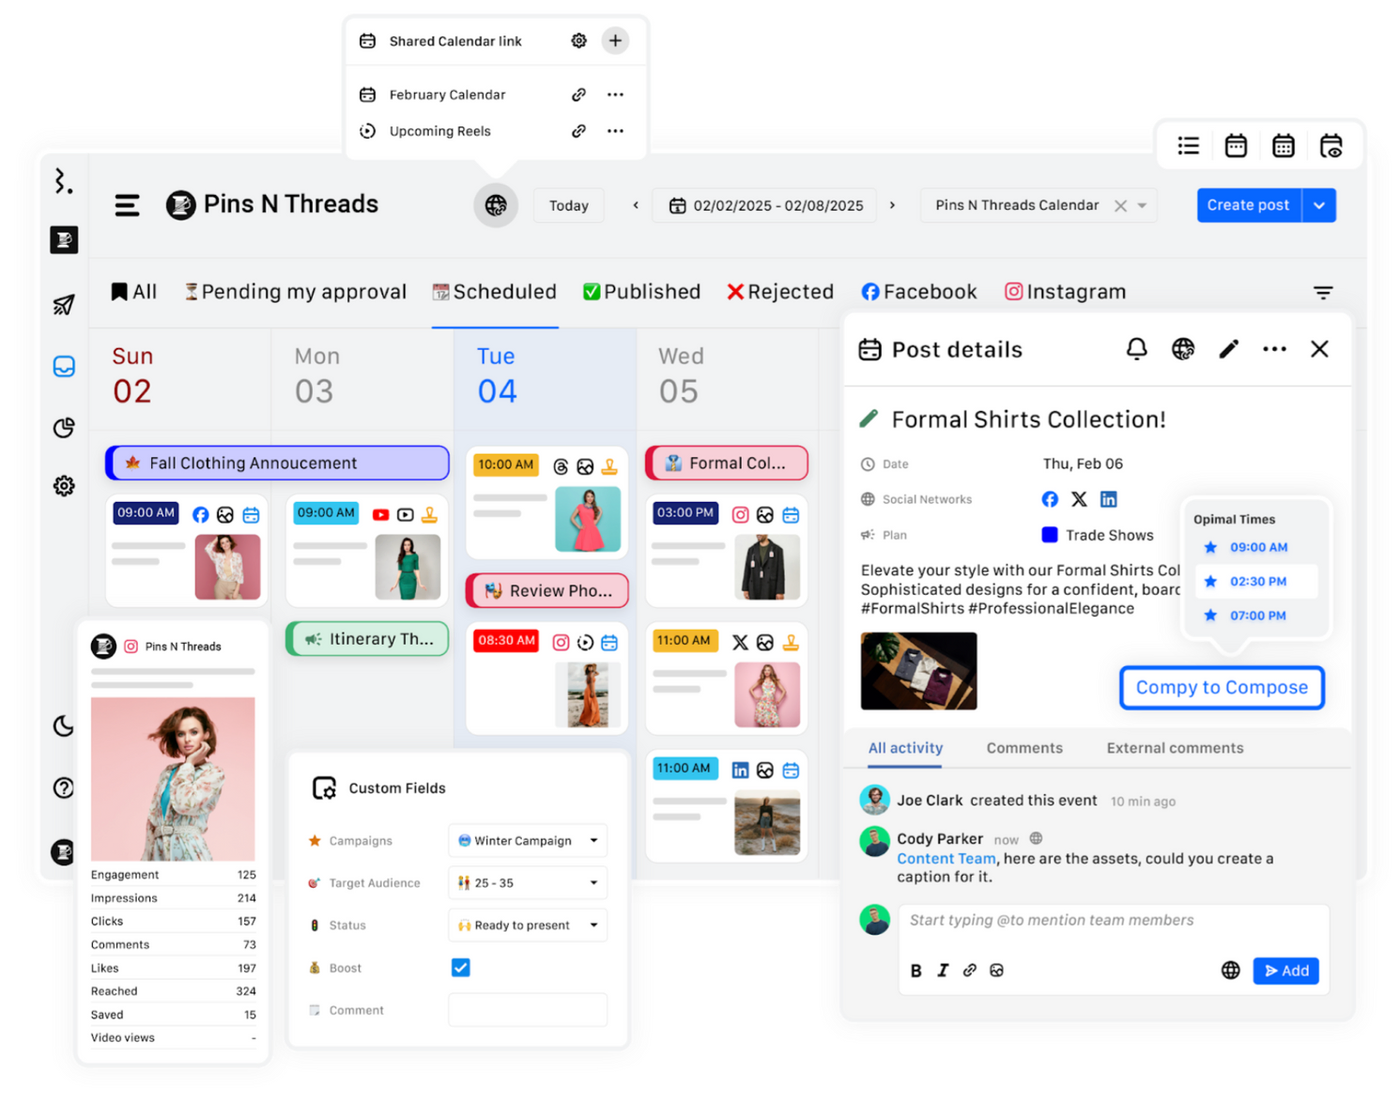Open the rocket icon in left sidebar
1400x1113 pixels.
click(64, 304)
